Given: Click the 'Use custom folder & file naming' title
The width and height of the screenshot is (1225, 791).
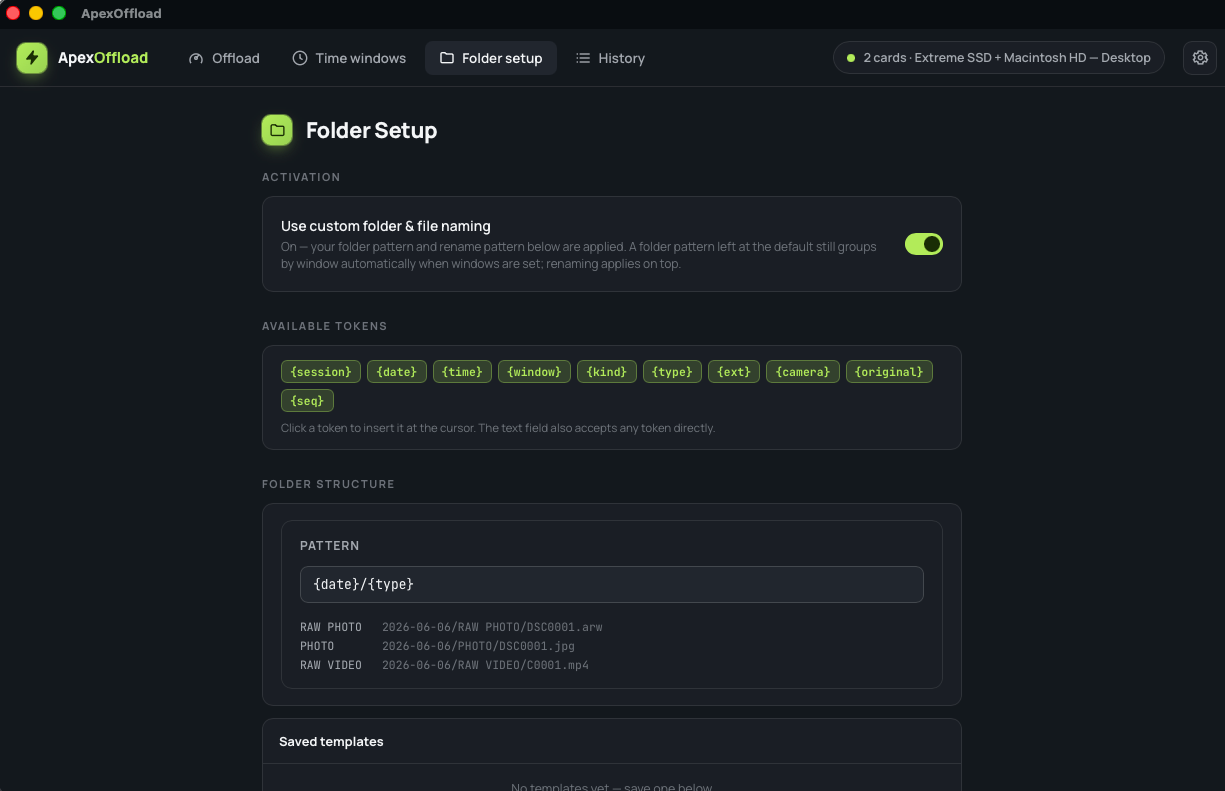Looking at the screenshot, I should pos(386,226).
